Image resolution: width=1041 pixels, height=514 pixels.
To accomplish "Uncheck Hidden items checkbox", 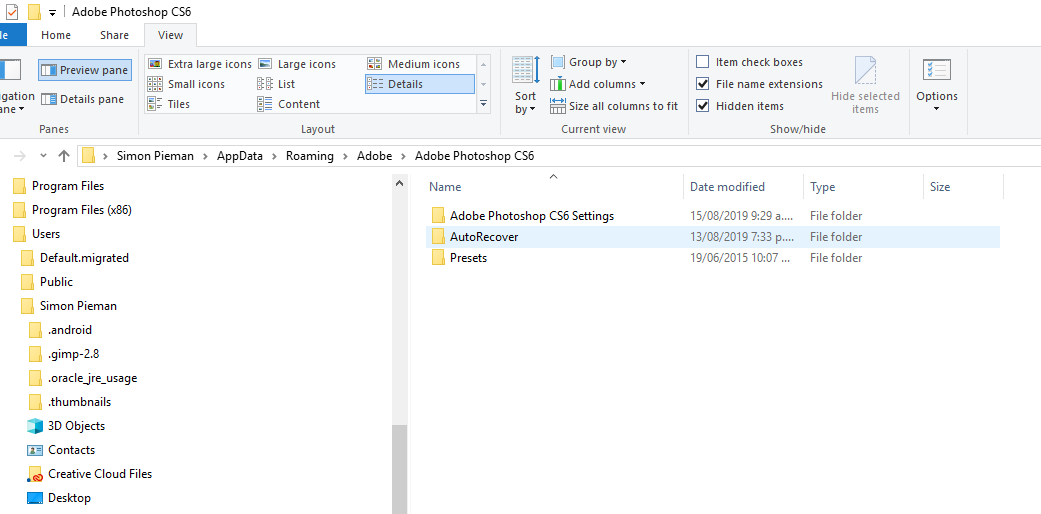I will point(702,106).
